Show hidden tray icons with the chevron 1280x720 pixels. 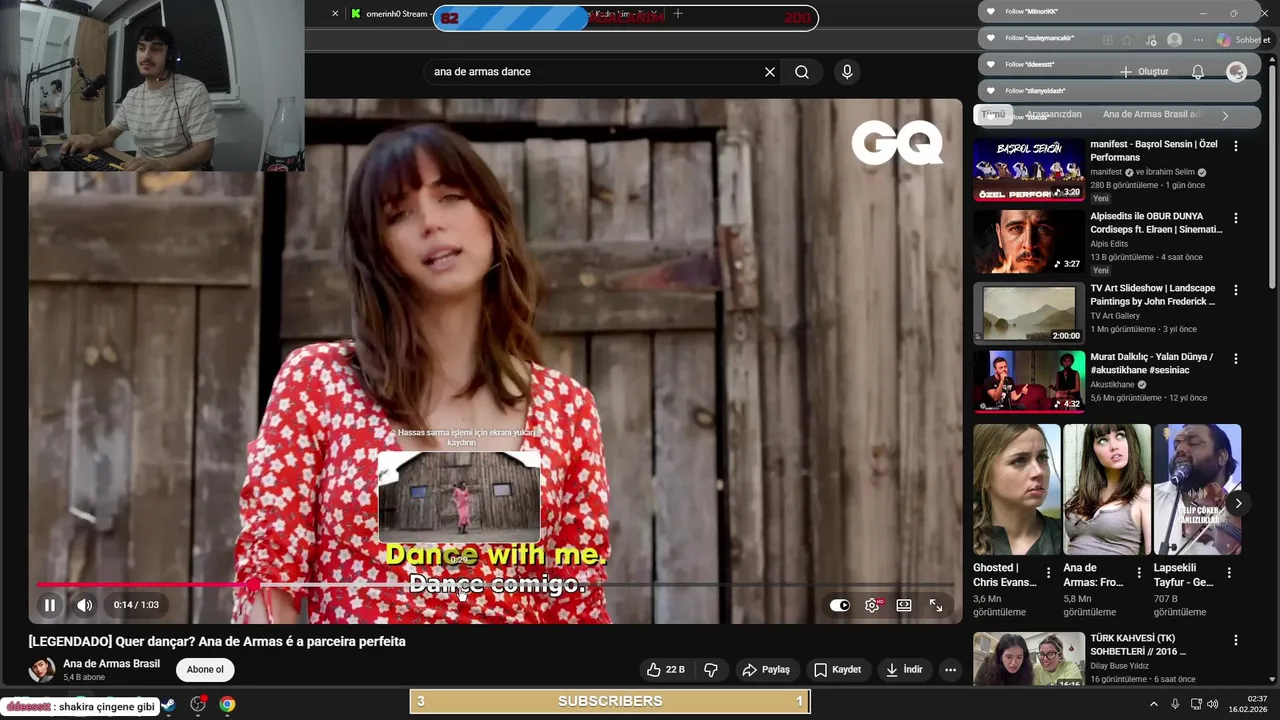pyautogui.click(x=1153, y=704)
